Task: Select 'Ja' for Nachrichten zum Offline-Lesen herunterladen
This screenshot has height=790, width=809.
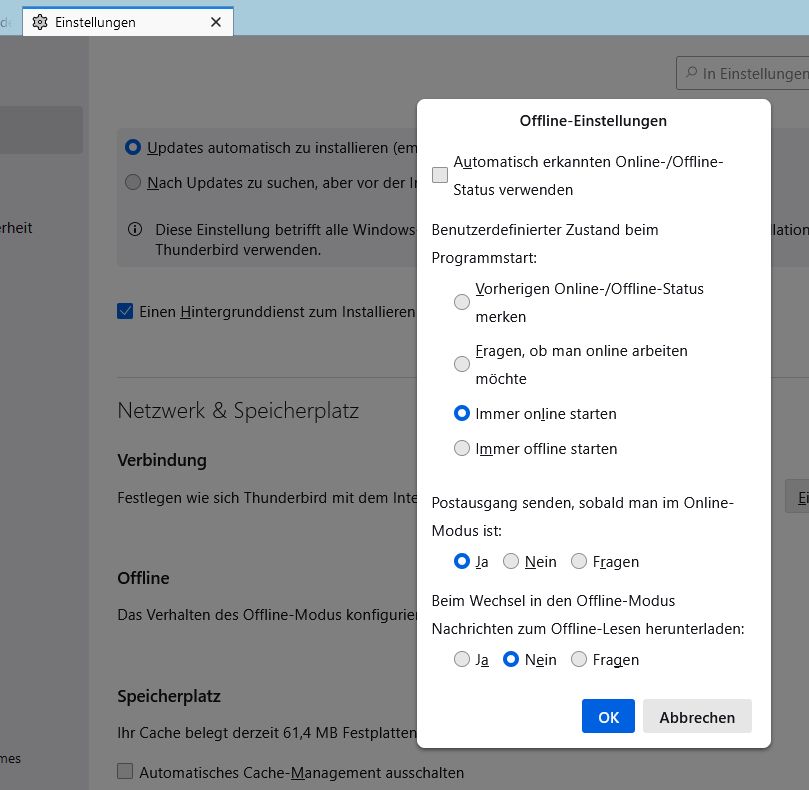Action: [462, 659]
